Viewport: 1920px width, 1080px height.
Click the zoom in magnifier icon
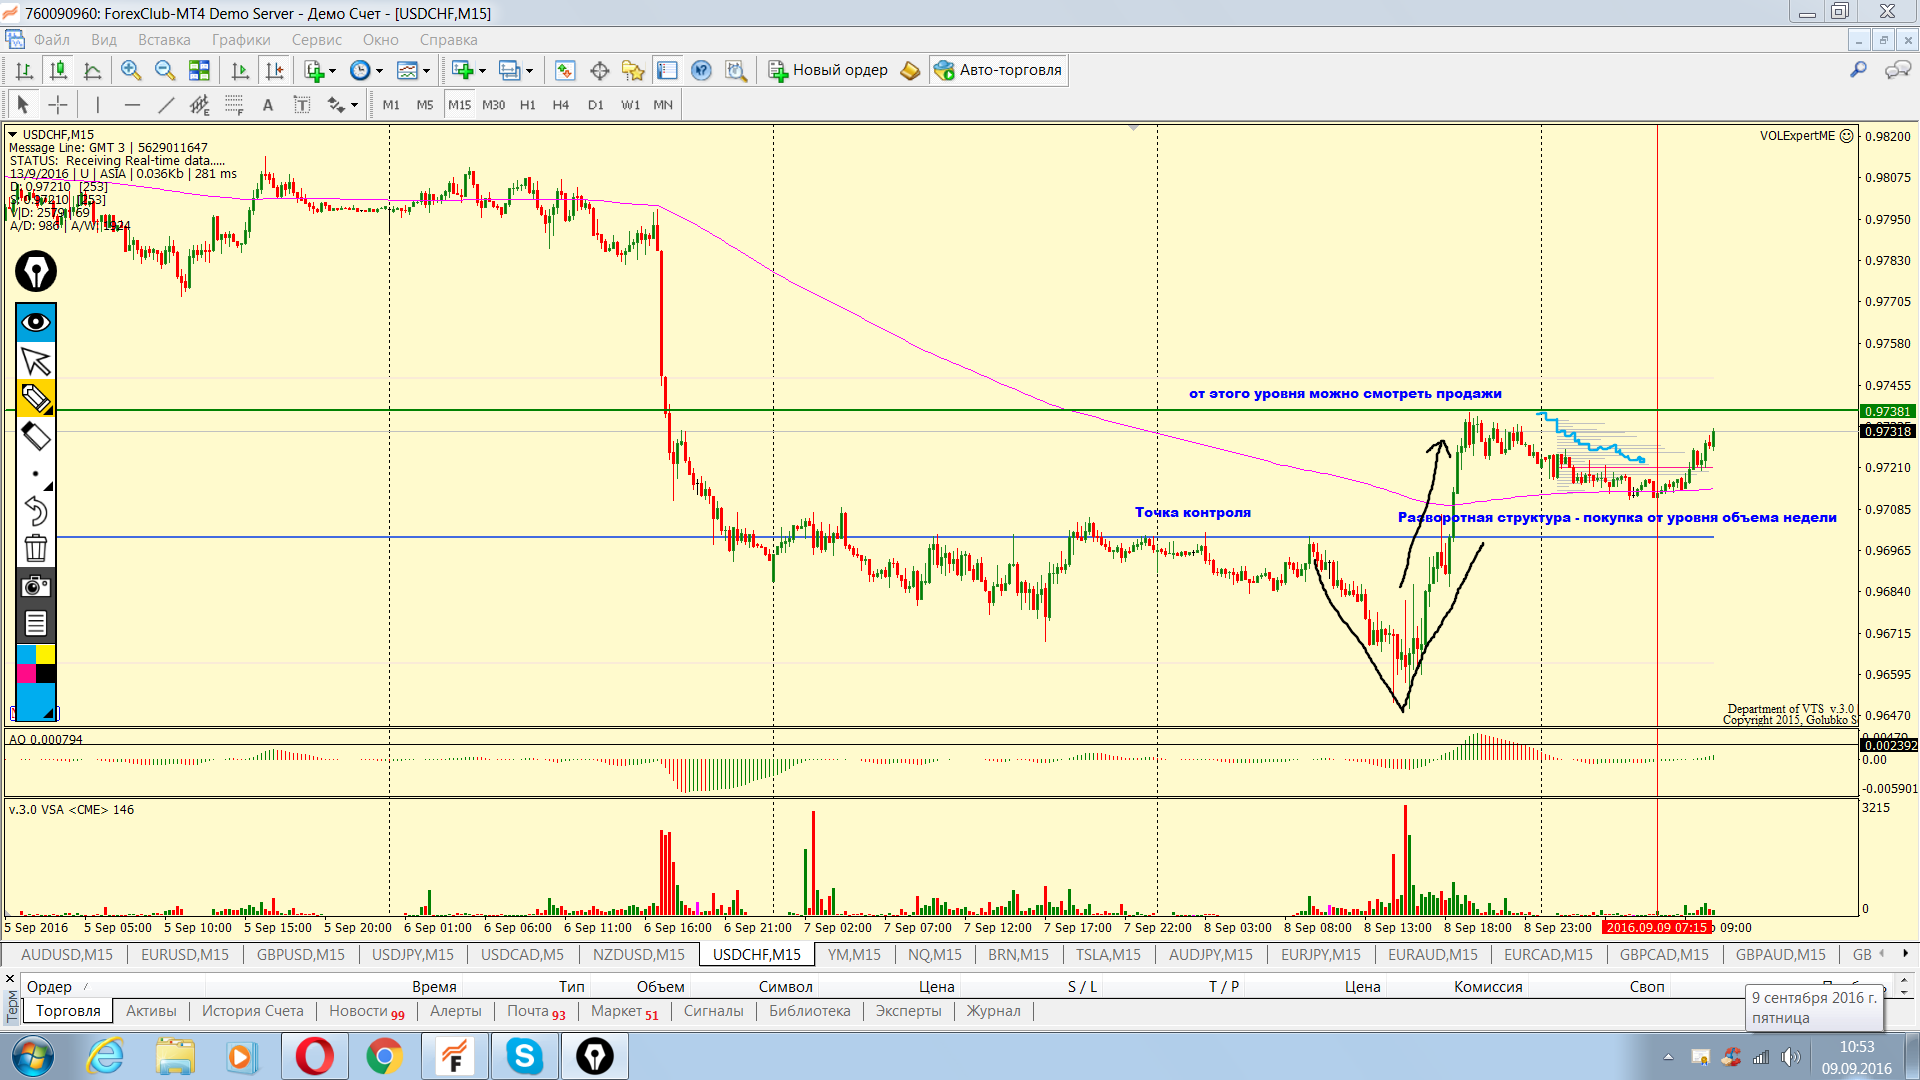click(x=131, y=70)
